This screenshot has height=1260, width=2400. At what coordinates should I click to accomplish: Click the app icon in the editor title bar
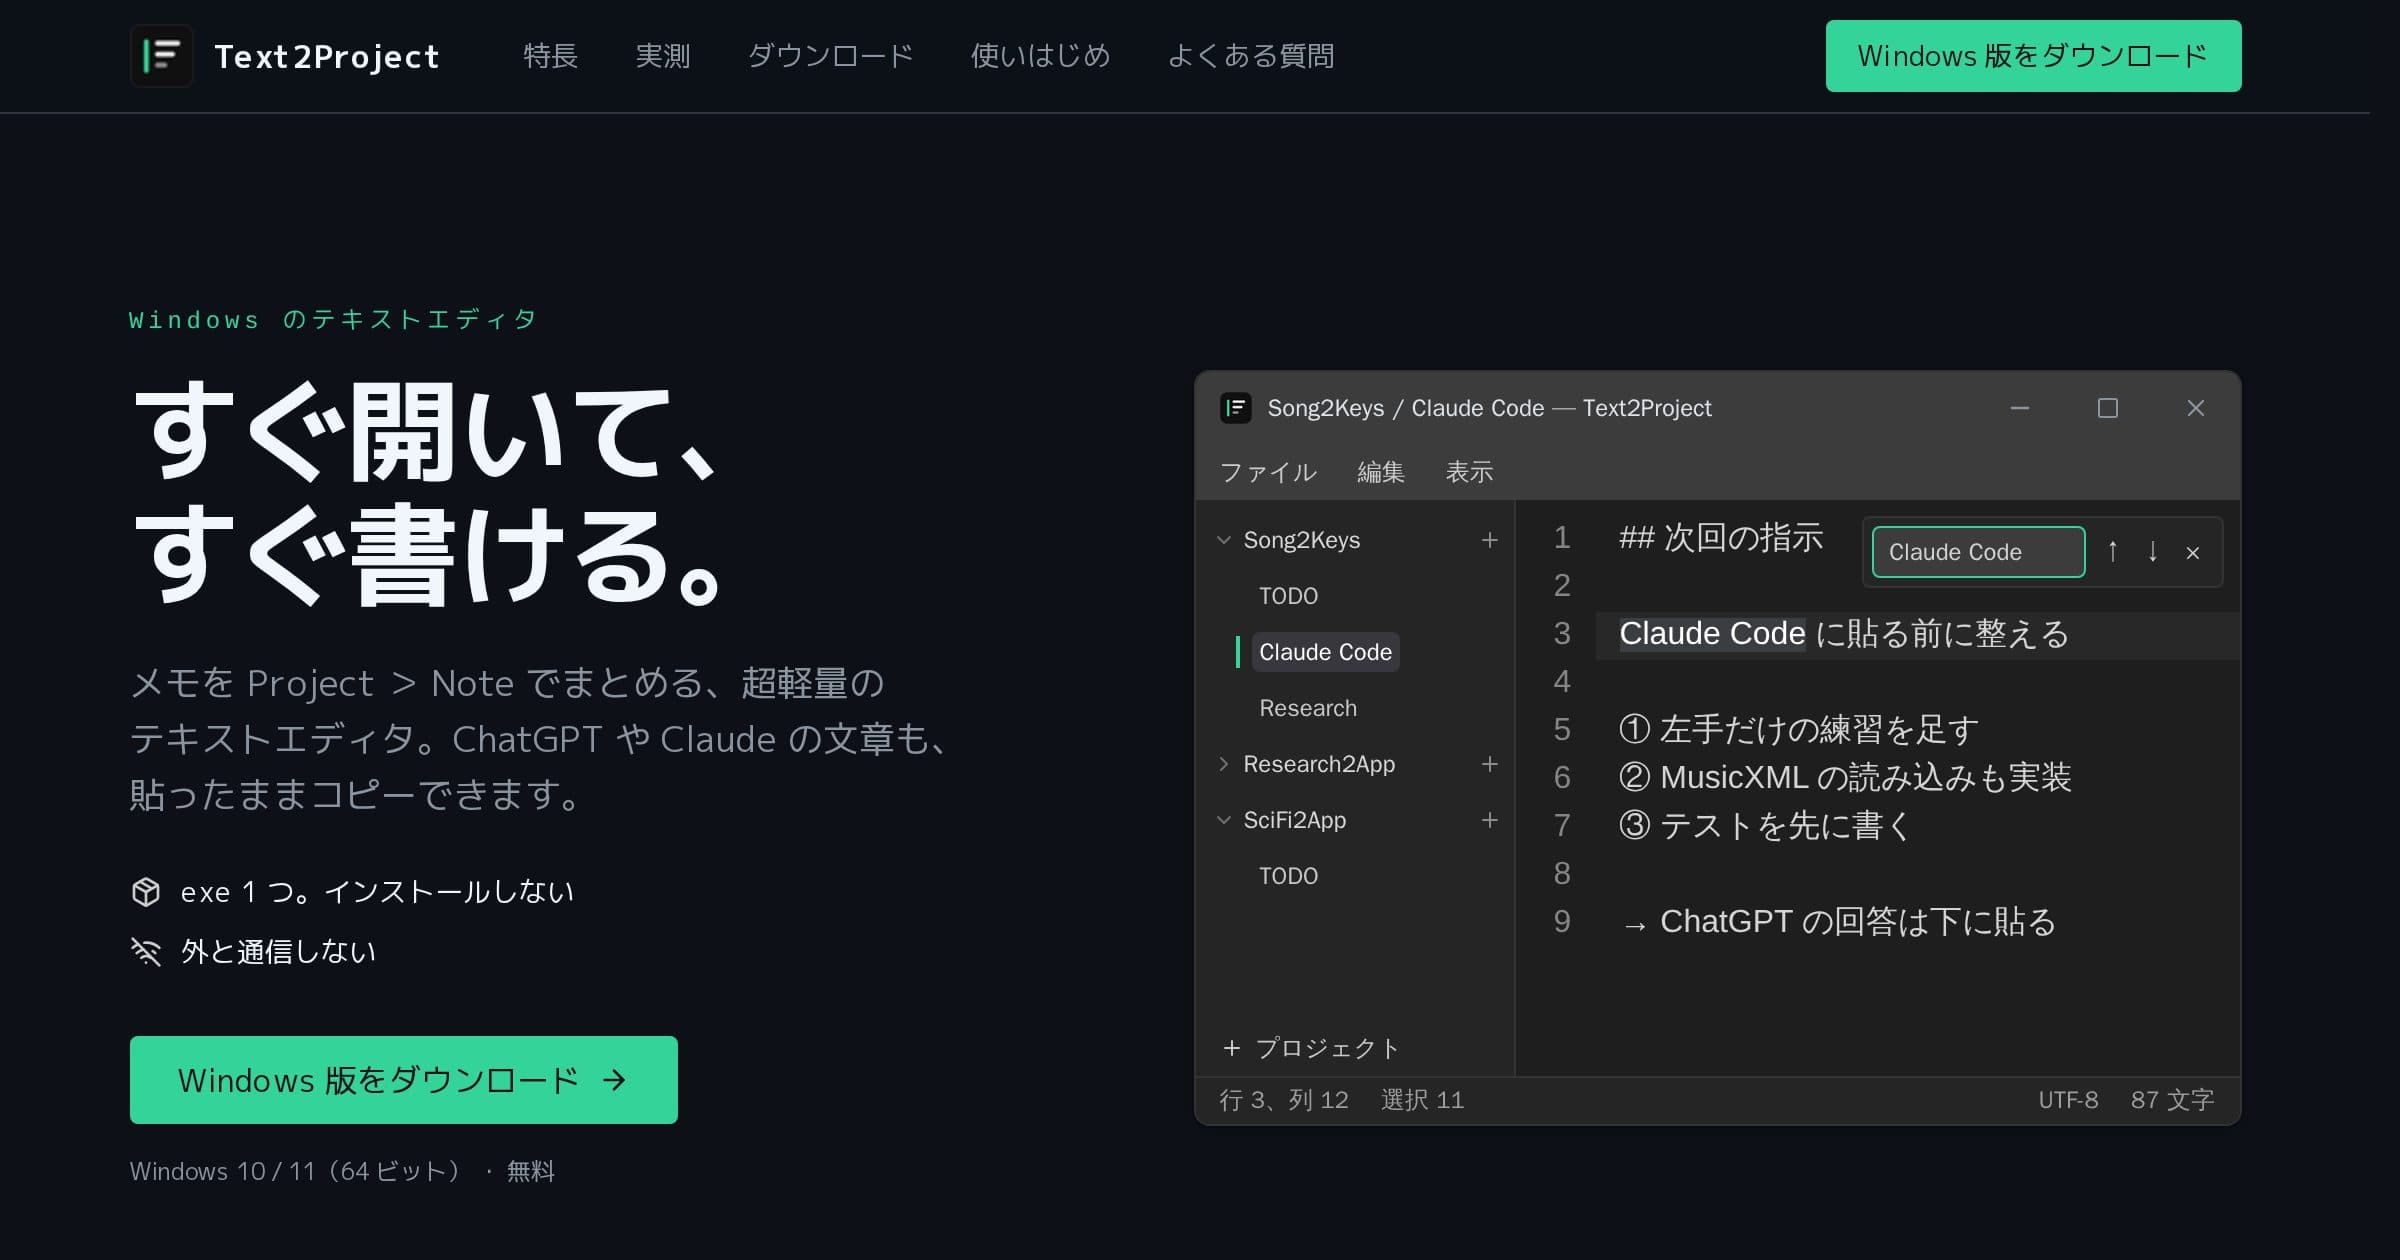1236,408
